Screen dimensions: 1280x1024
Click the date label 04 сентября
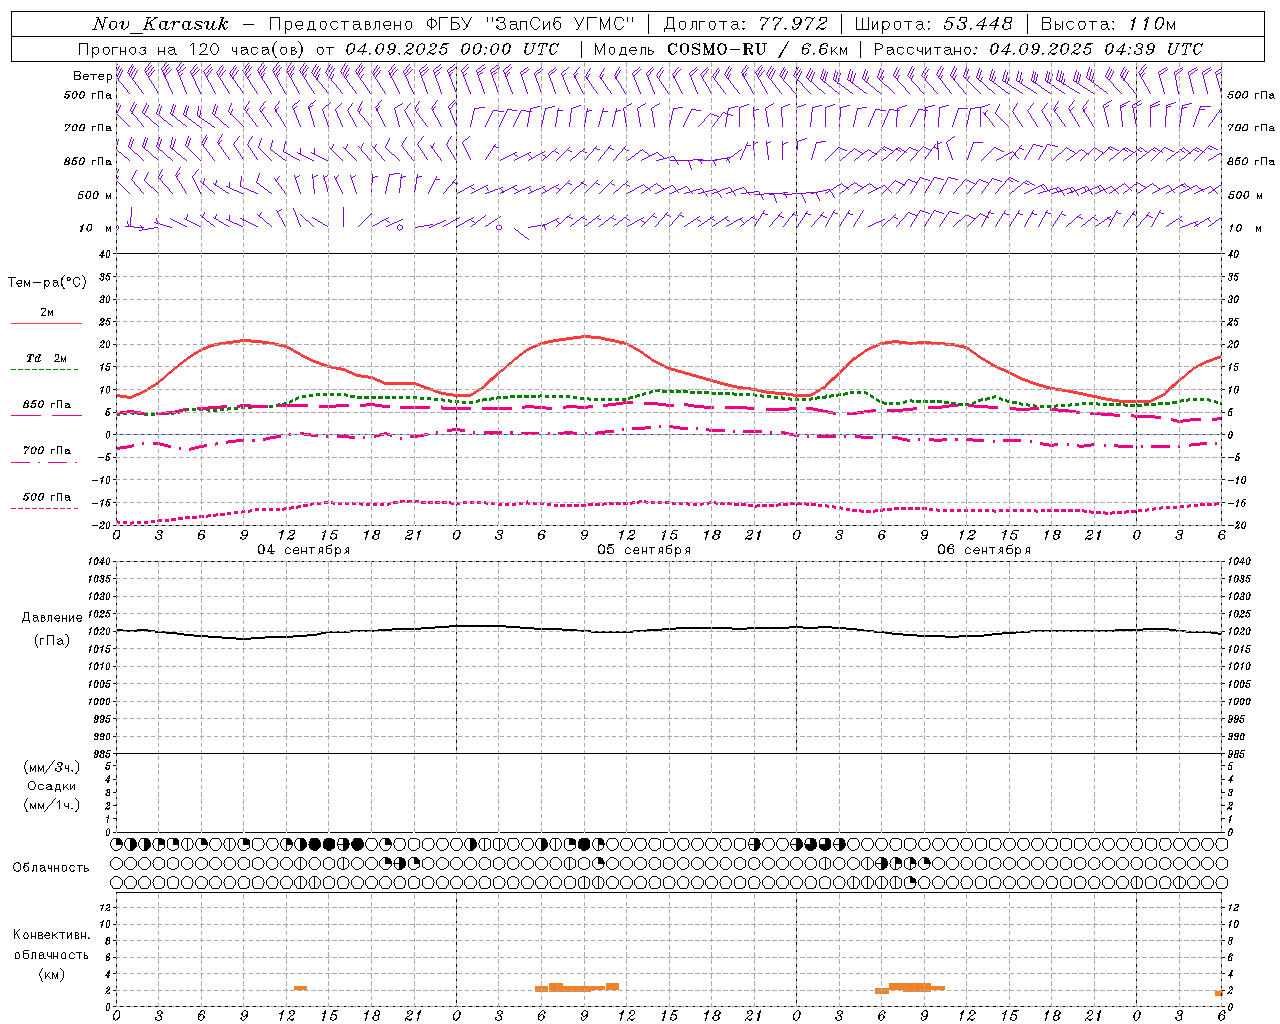pyautogui.click(x=303, y=549)
